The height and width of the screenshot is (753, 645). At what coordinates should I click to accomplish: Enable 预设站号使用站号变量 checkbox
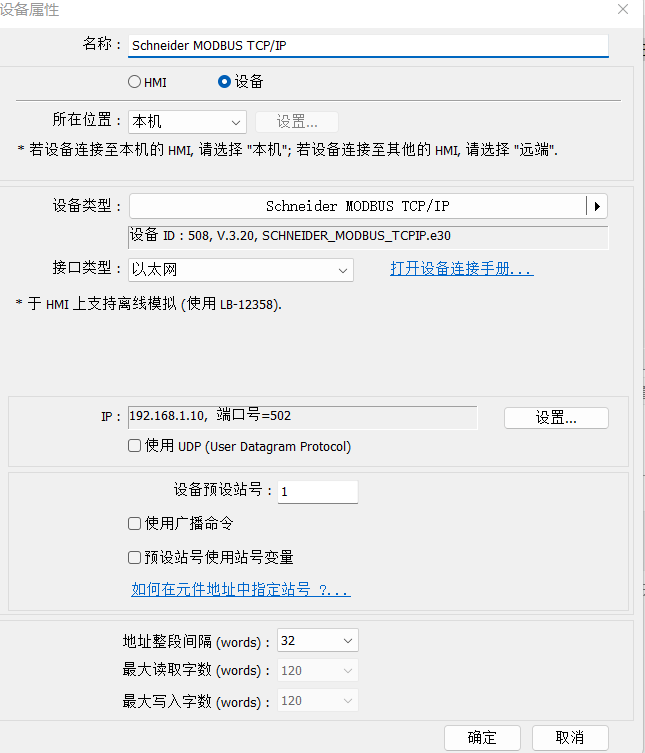134,557
